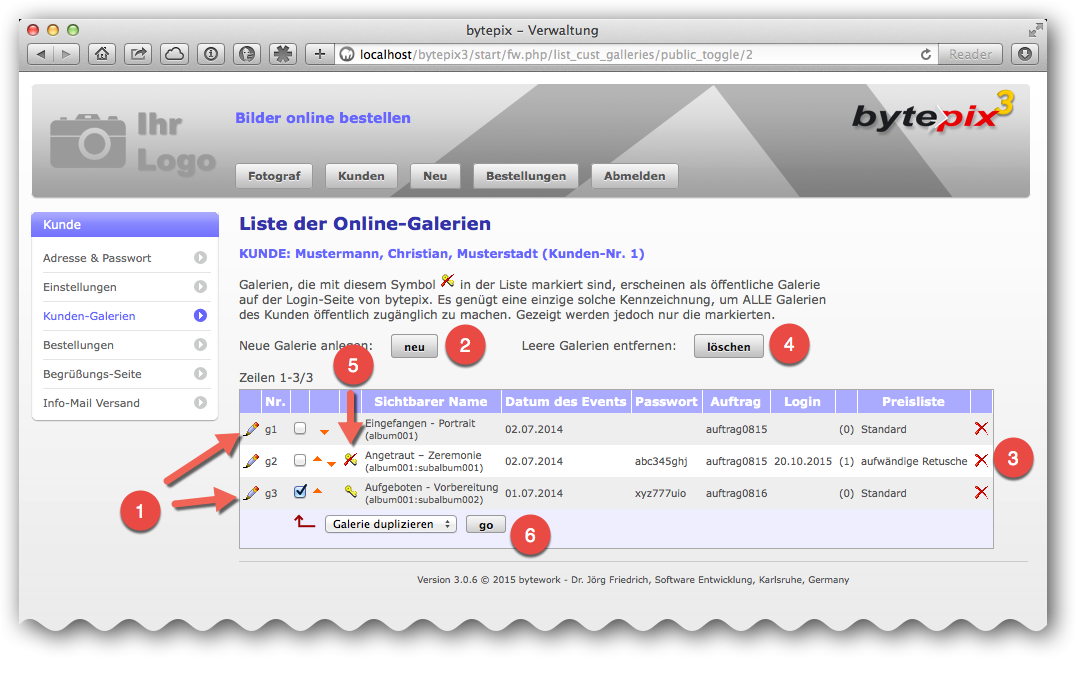
Task: Click the event date 01.07.2014
Action: coord(534,493)
